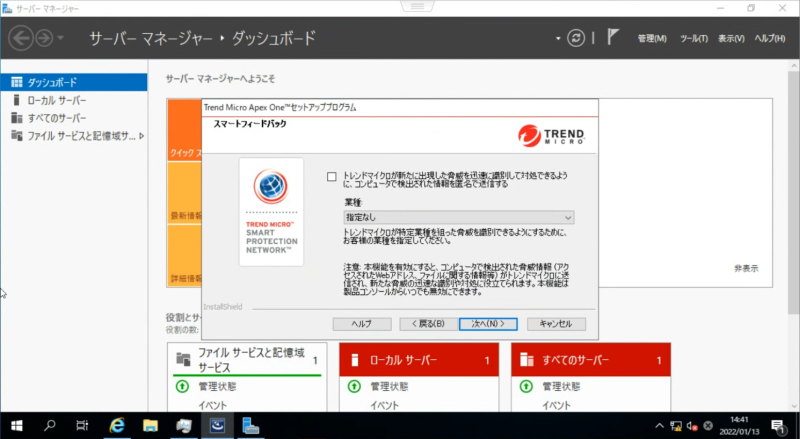Screen dimensions: 800x439
Task: Click the 最新情報 orange tab
Action: pyautogui.click(x=185, y=193)
